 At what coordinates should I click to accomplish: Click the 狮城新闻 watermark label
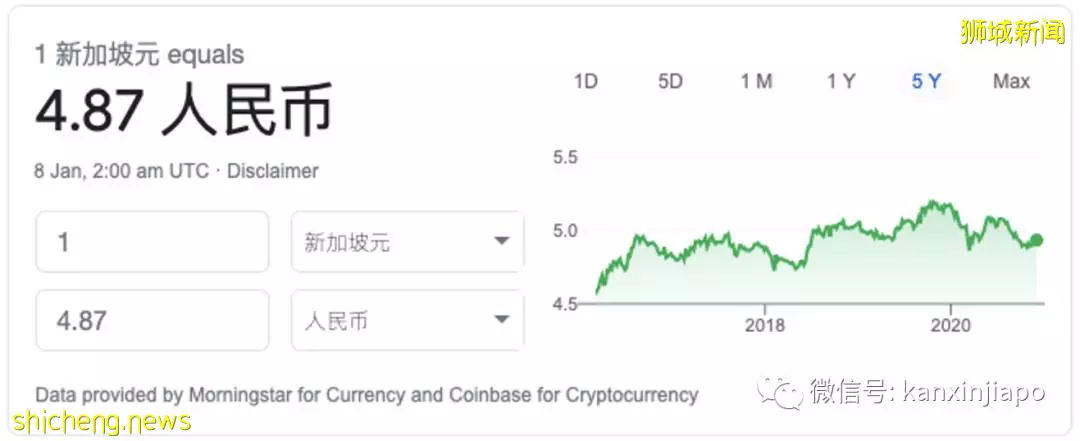(1012, 32)
